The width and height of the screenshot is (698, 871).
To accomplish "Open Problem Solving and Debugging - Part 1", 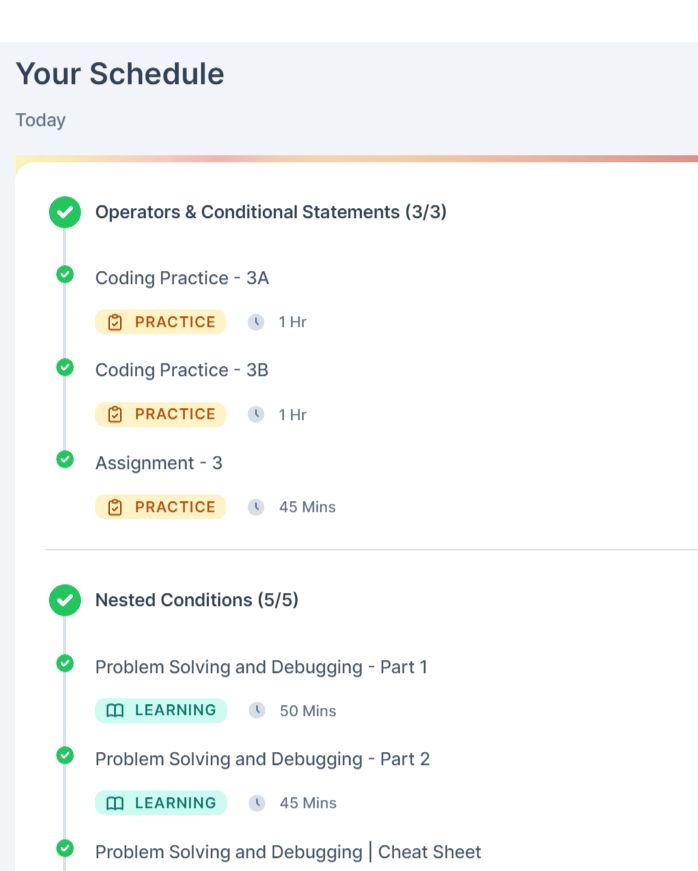I will coord(262,667).
